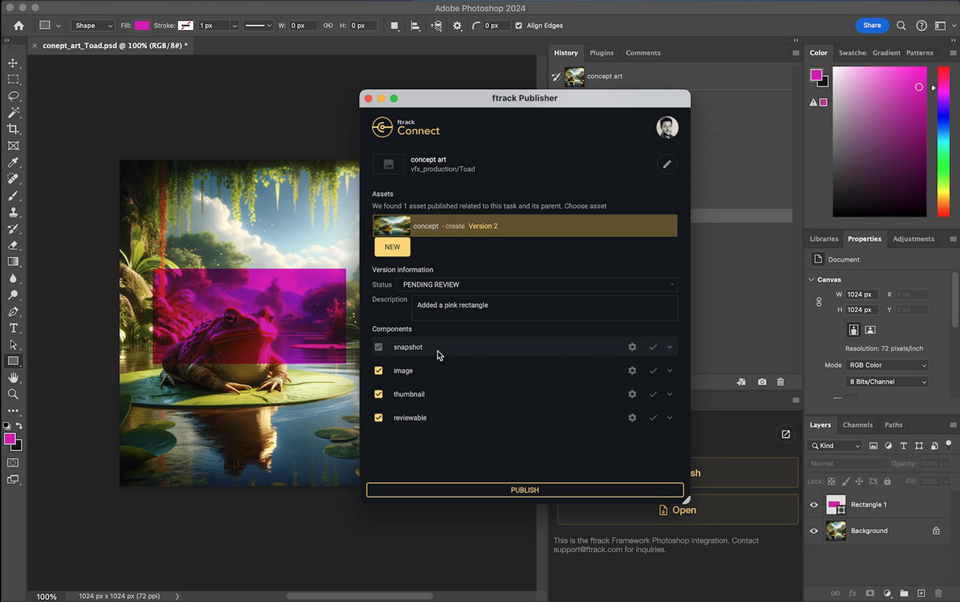The height and width of the screenshot is (602, 960).
Task: Open snapshot component settings gear in ftrack dialog
Action: (631, 347)
